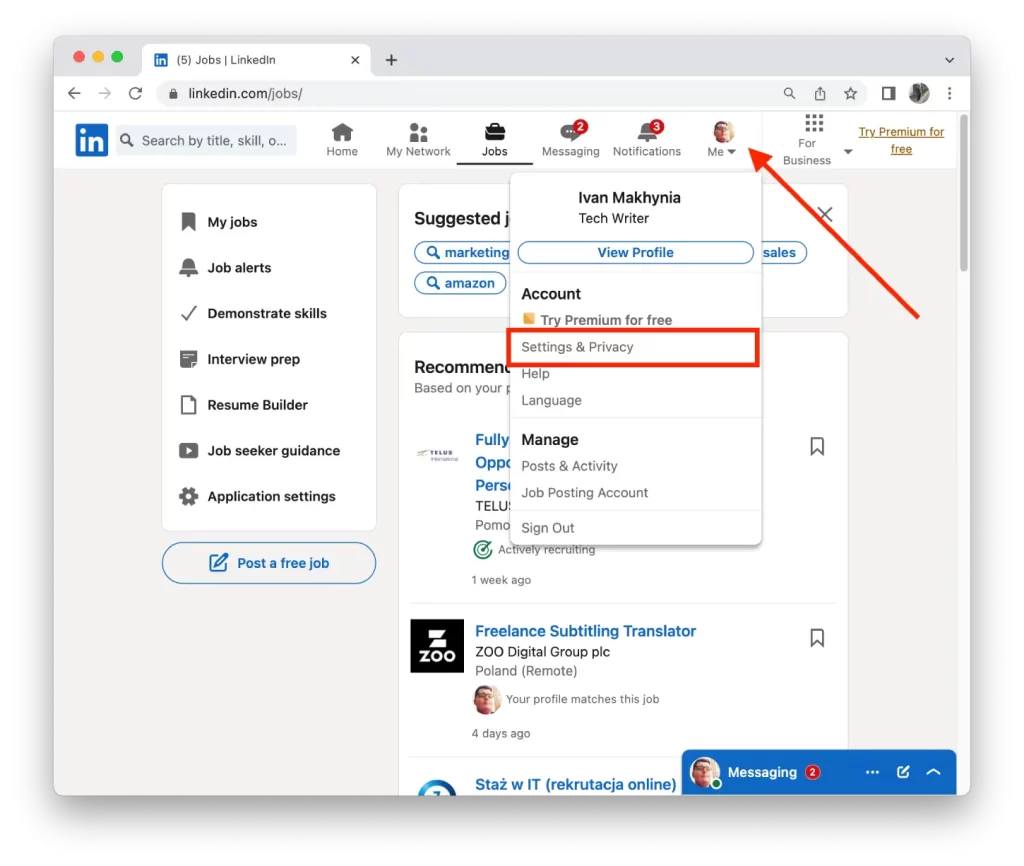
Task: Open My Network icon
Action: (x=418, y=140)
